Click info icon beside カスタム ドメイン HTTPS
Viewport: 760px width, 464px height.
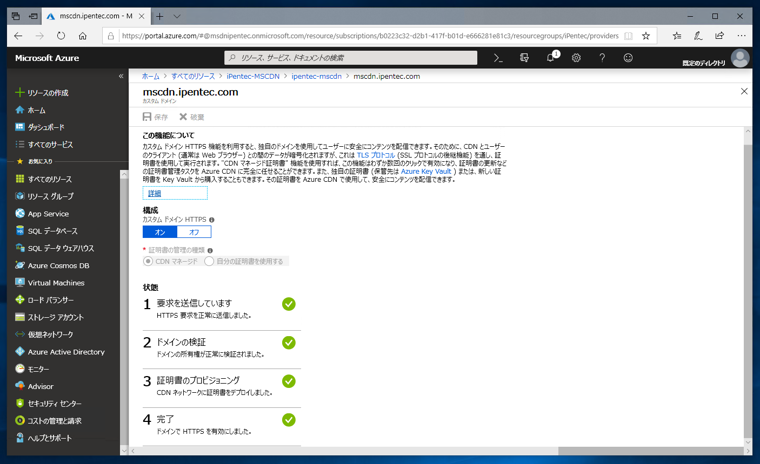point(211,220)
